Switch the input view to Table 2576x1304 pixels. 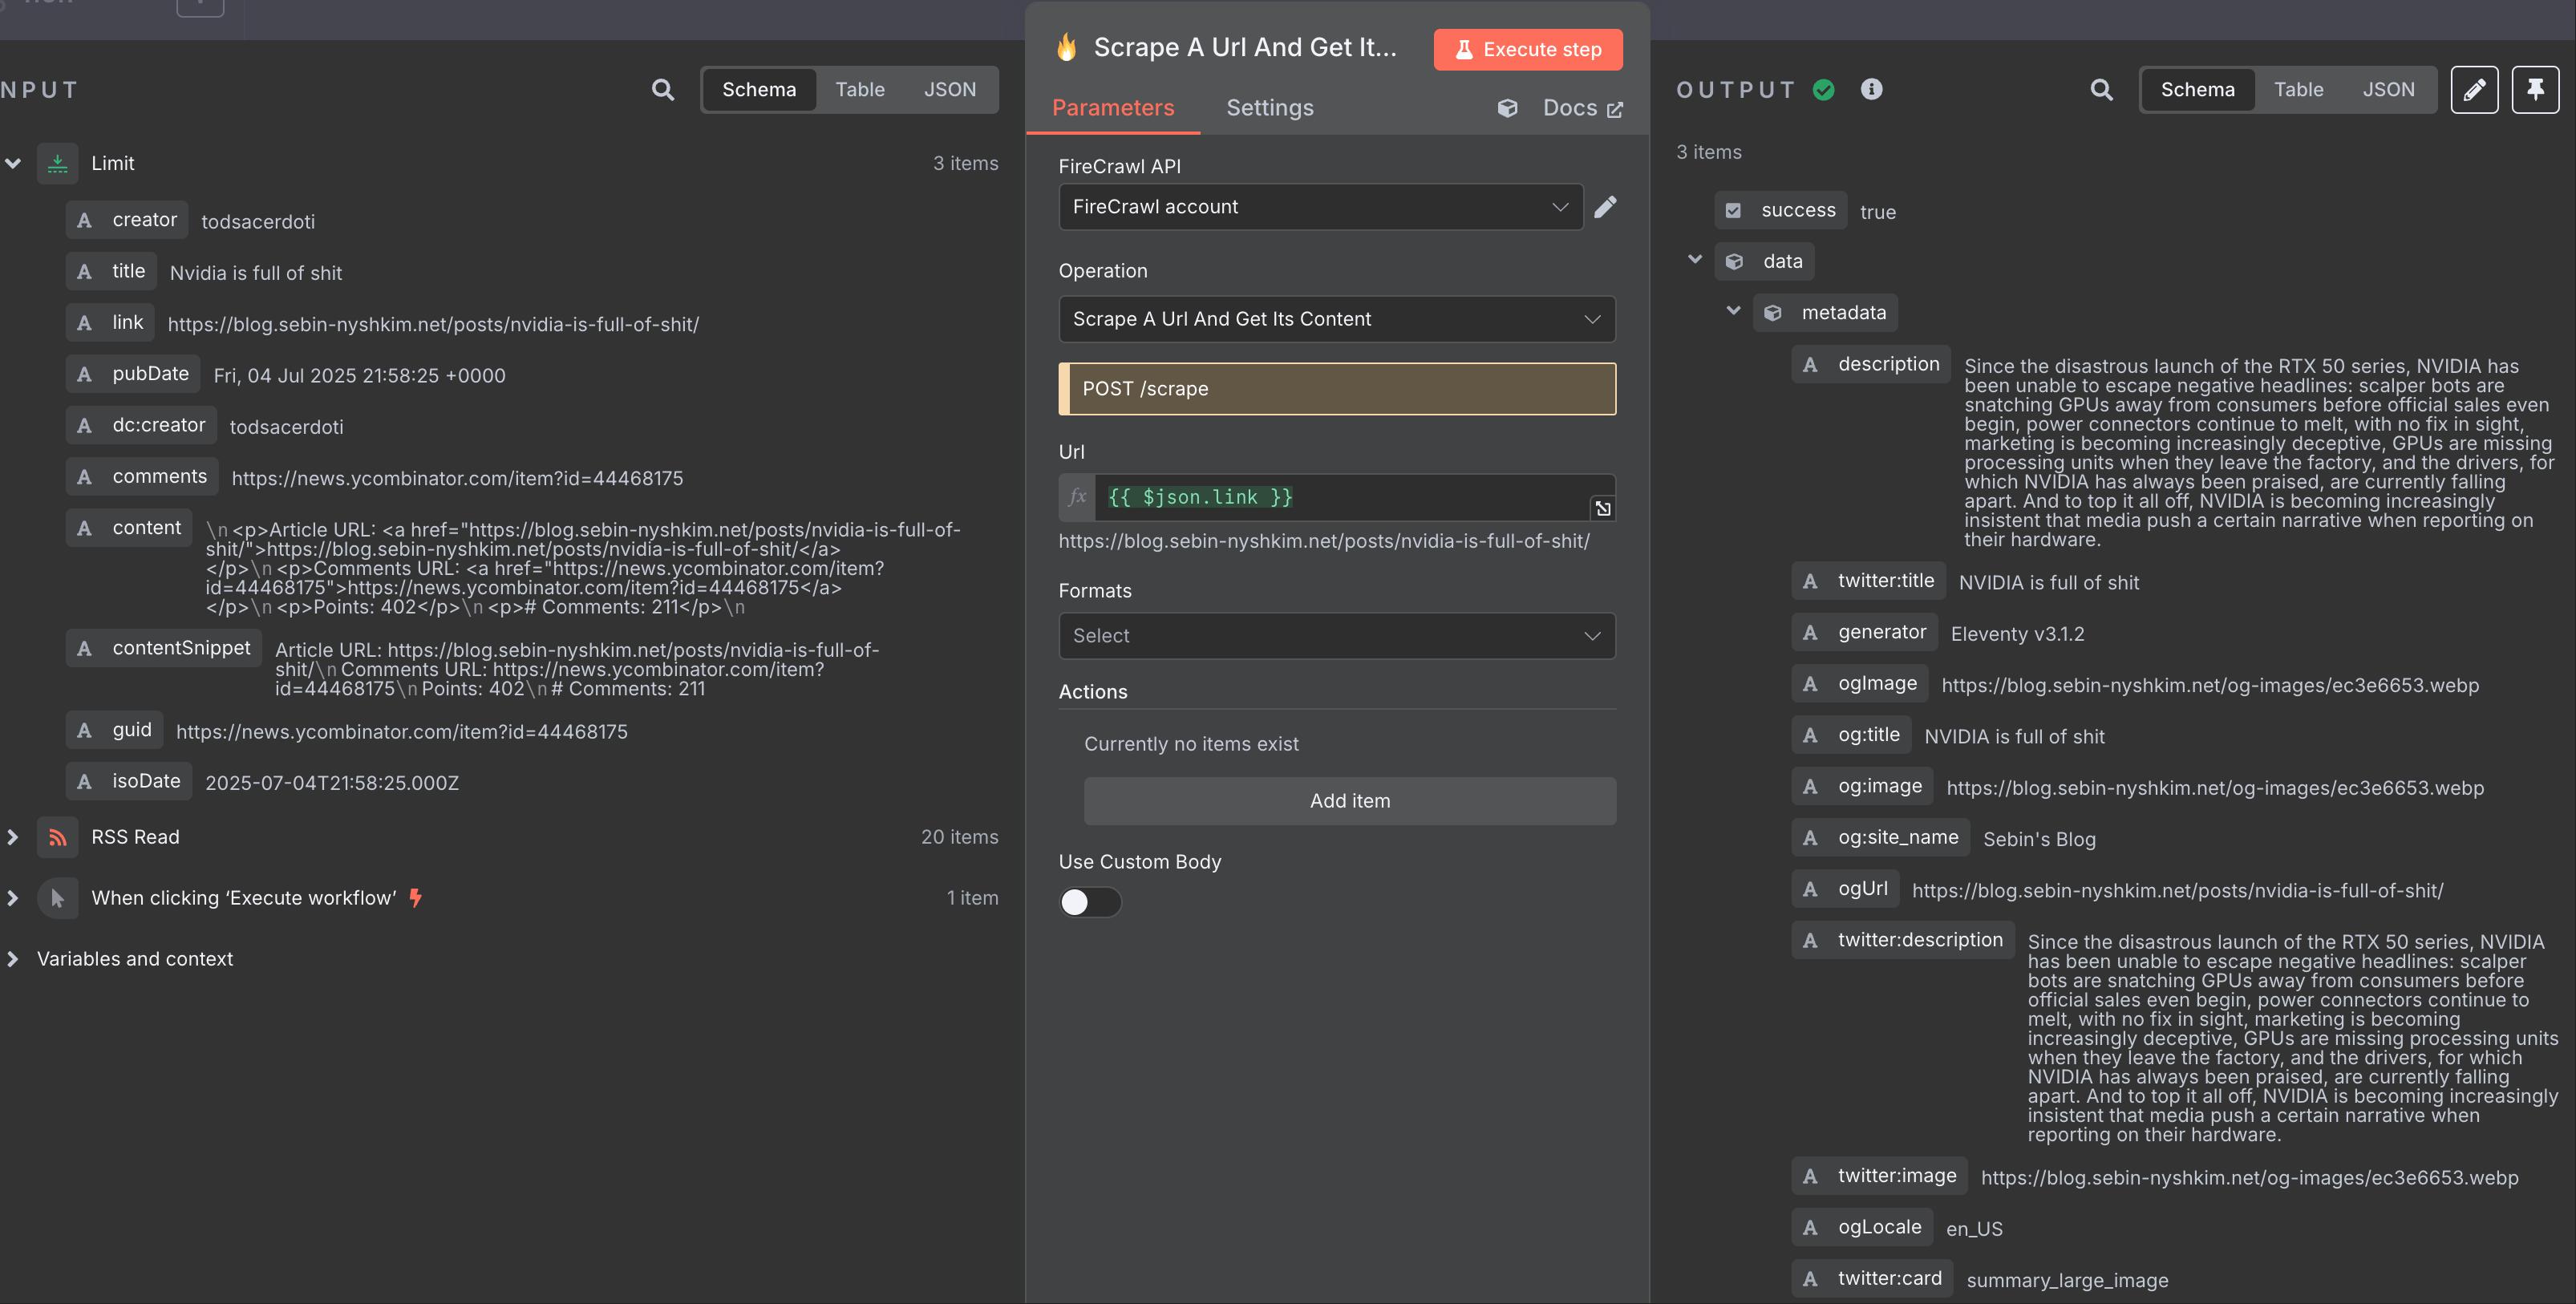(859, 90)
